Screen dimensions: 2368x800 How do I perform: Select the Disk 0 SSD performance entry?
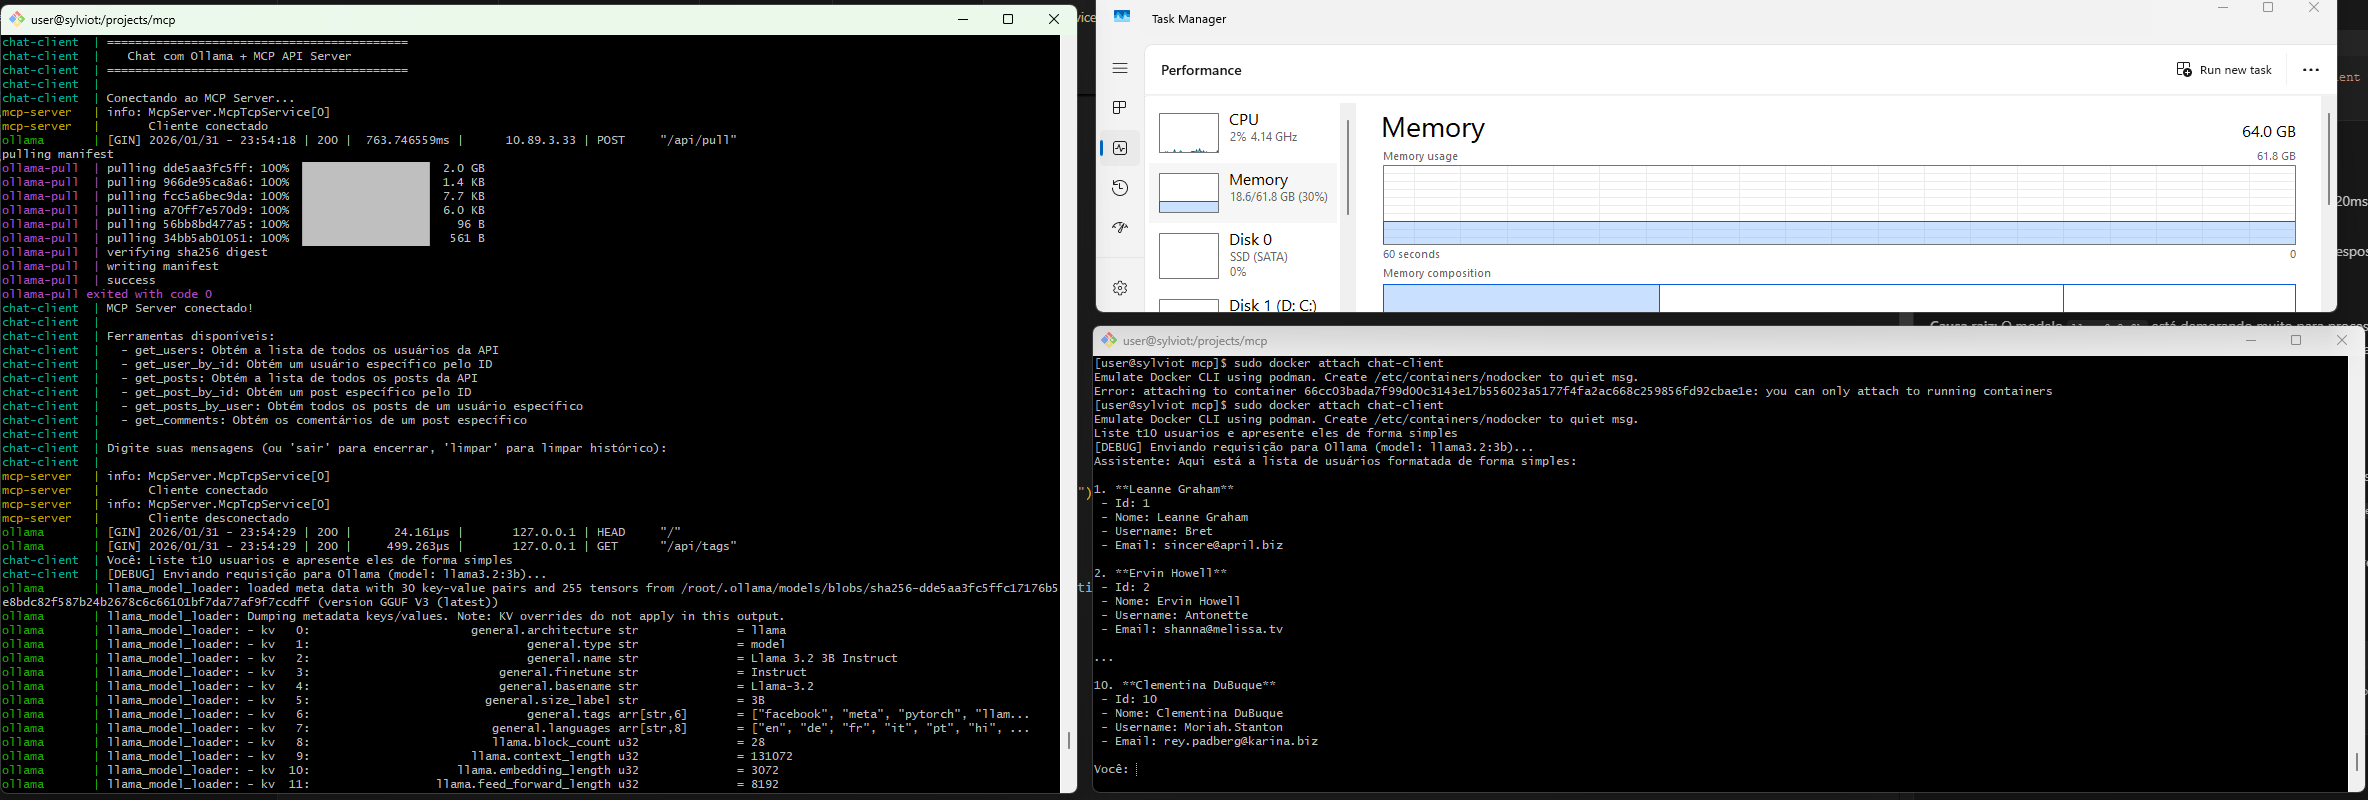coord(1243,254)
